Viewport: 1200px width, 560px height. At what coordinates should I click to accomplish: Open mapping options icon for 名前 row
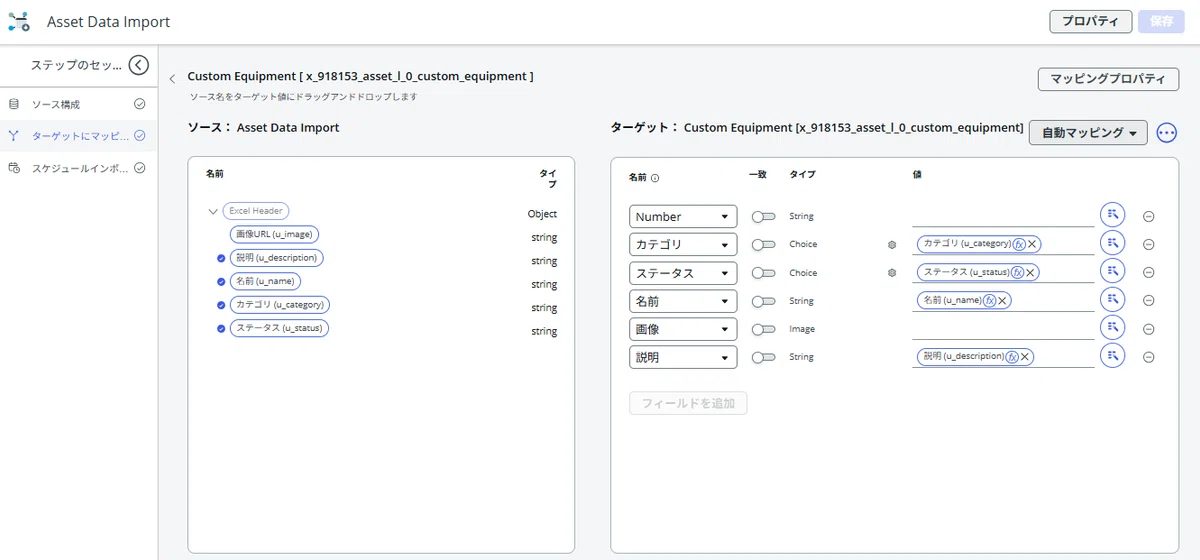point(1112,300)
